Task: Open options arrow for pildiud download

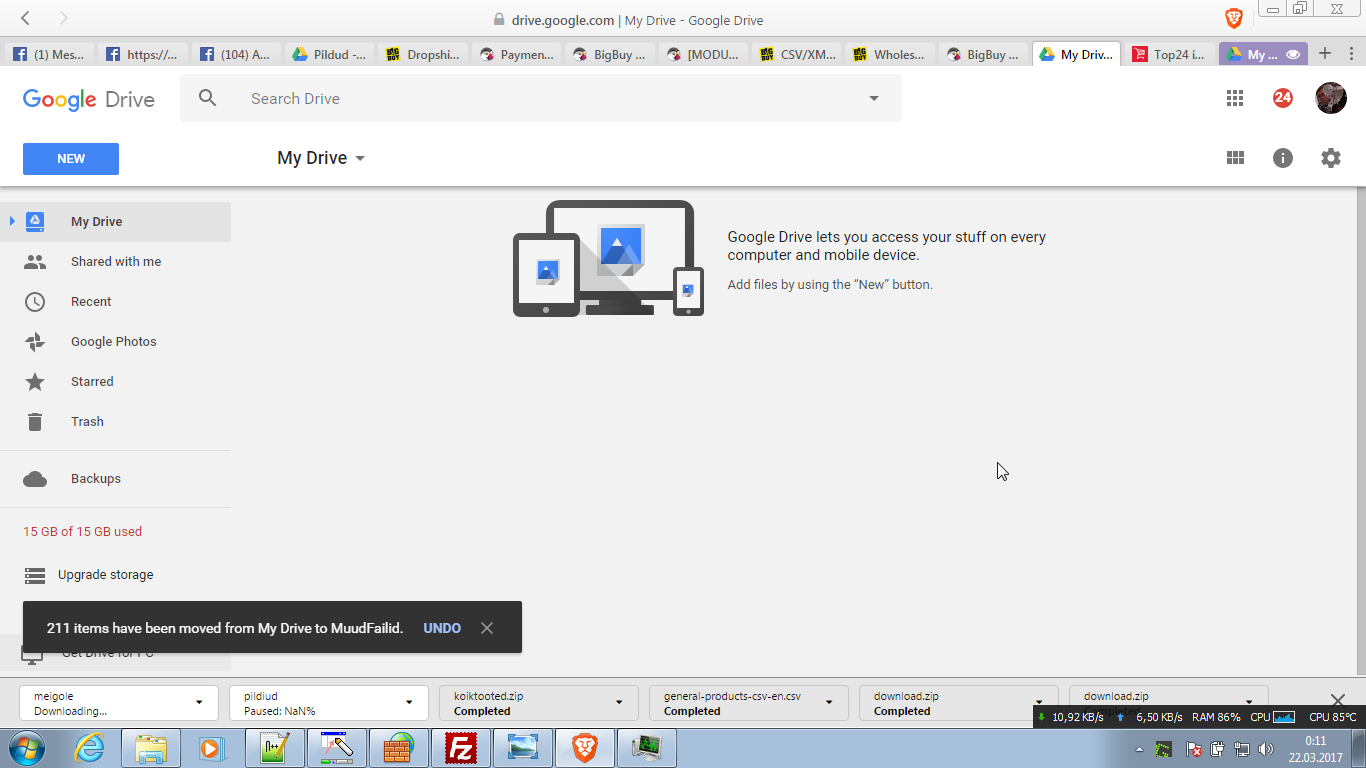Action: [409, 702]
